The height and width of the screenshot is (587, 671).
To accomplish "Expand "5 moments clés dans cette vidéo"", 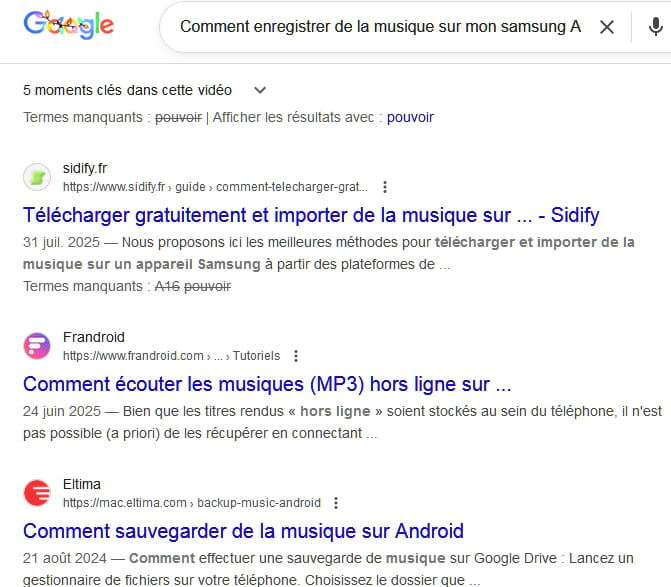I will pyautogui.click(x=260, y=90).
